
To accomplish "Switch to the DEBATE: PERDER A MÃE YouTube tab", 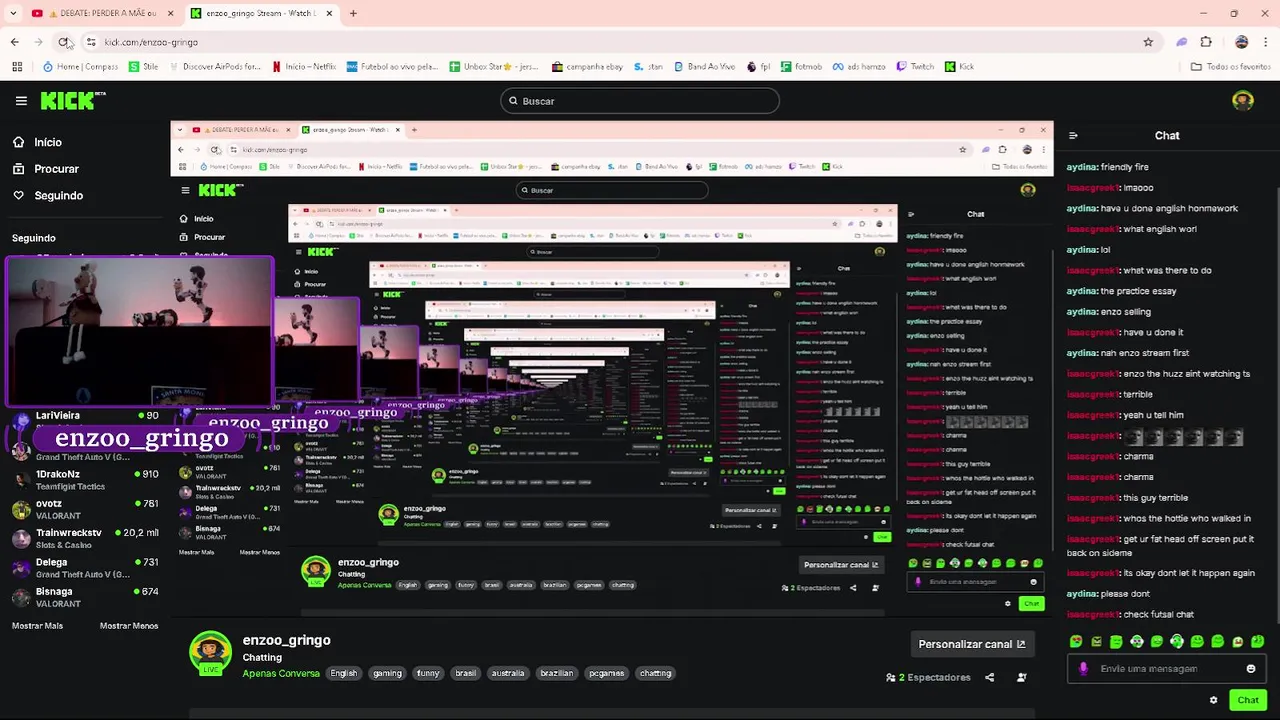I will click(100, 13).
